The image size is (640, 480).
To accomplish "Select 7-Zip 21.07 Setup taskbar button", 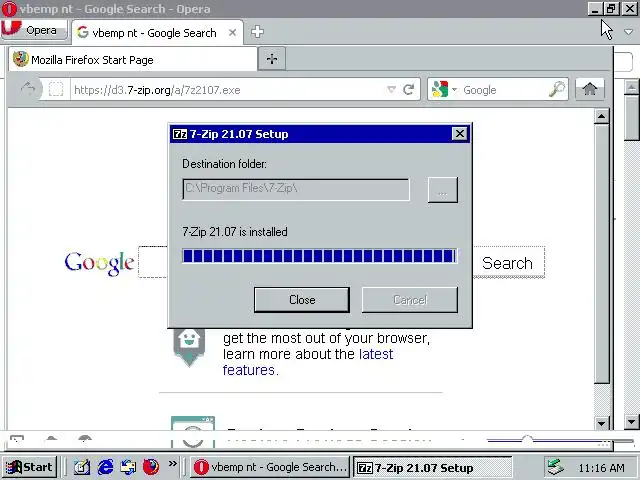I will (x=433, y=467).
